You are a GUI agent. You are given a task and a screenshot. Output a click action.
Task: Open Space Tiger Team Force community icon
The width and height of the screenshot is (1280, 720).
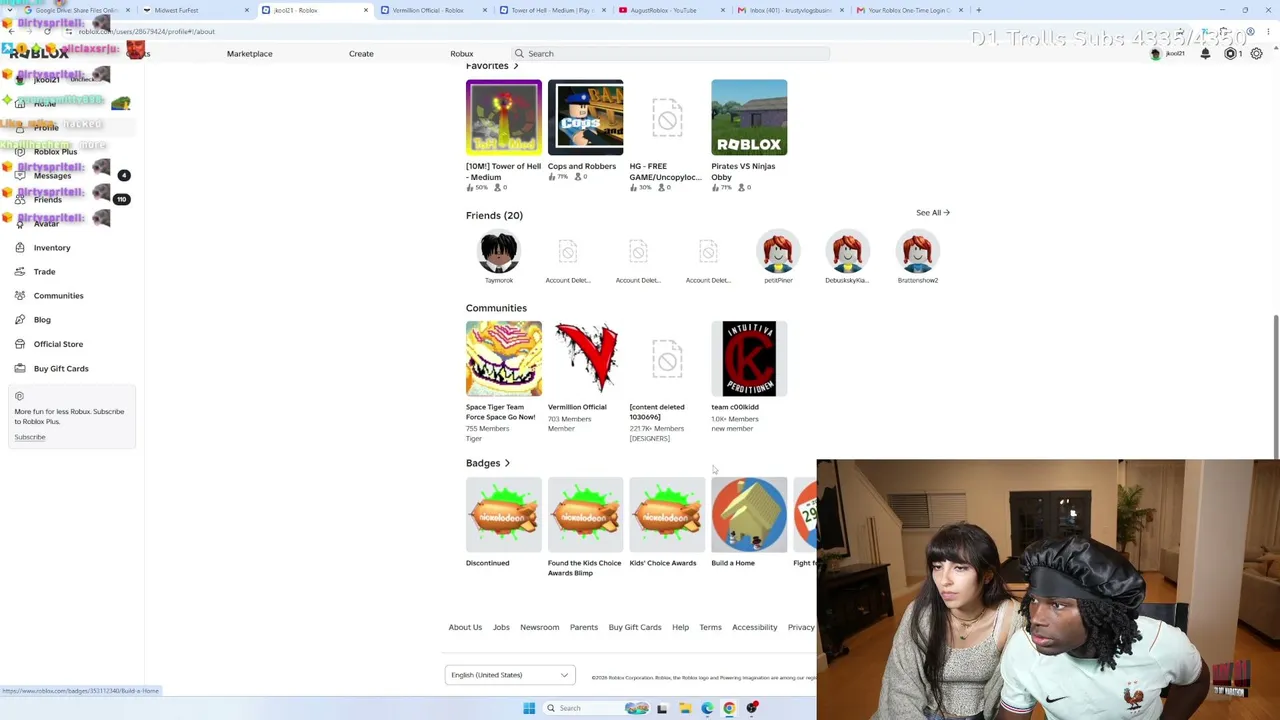(x=504, y=359)
